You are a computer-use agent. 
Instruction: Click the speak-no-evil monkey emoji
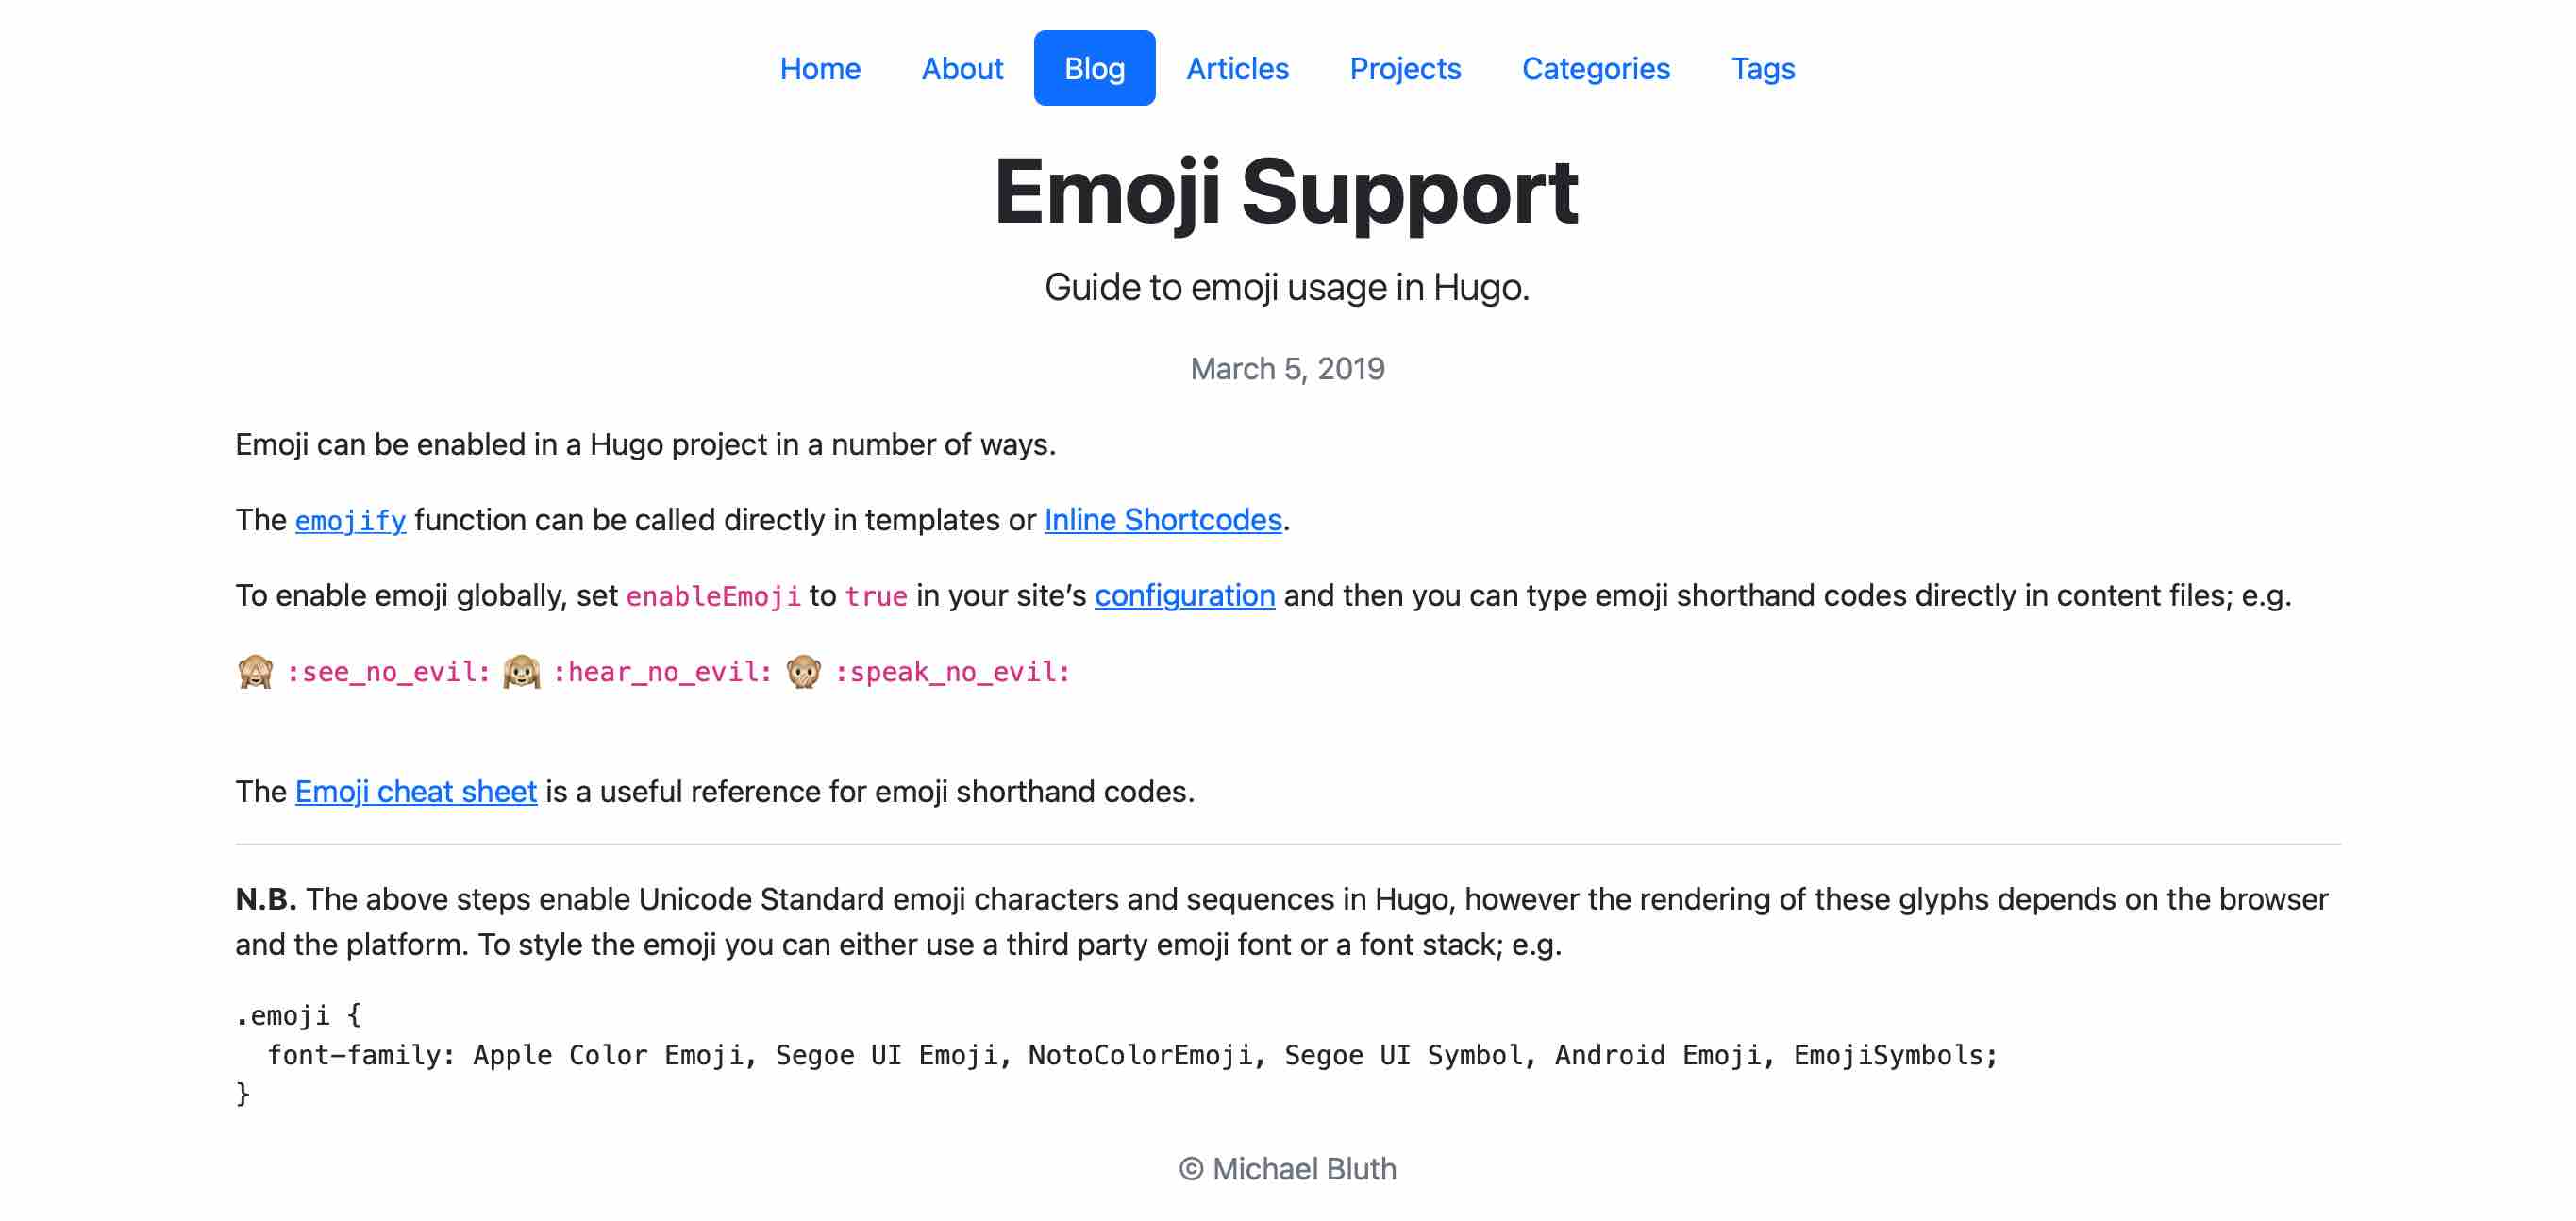click(x=804, y=672)
